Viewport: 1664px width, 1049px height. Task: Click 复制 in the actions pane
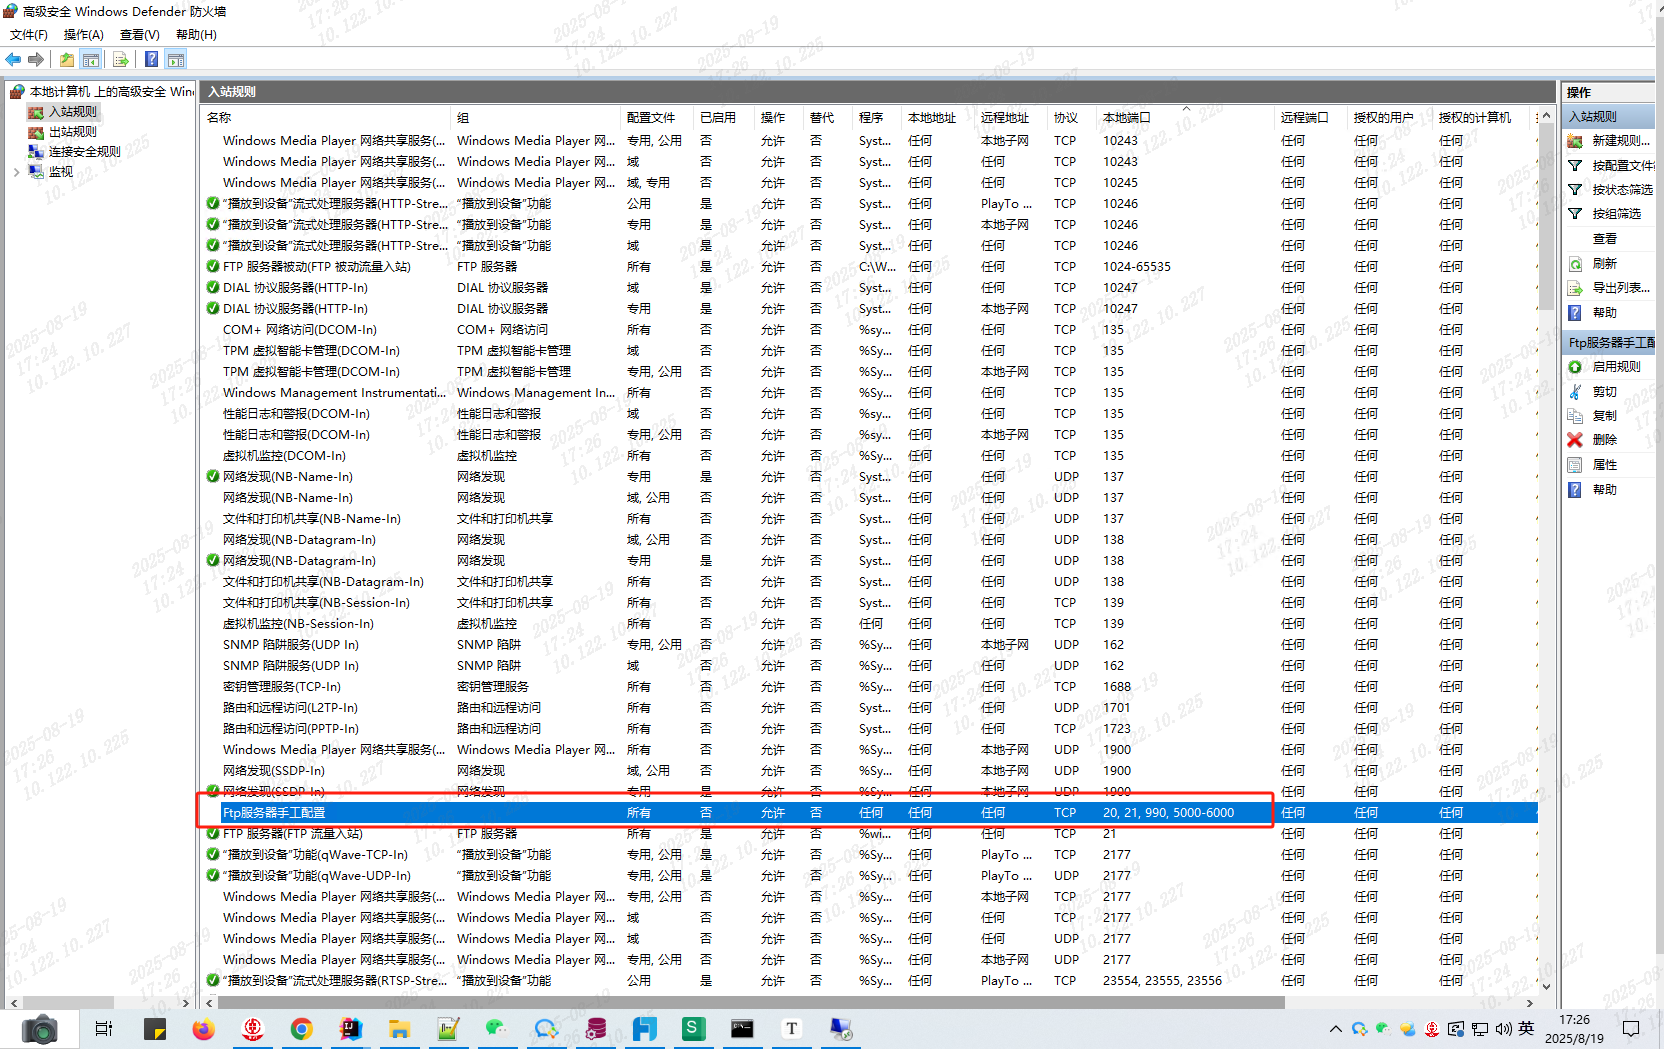point(1605,416)
